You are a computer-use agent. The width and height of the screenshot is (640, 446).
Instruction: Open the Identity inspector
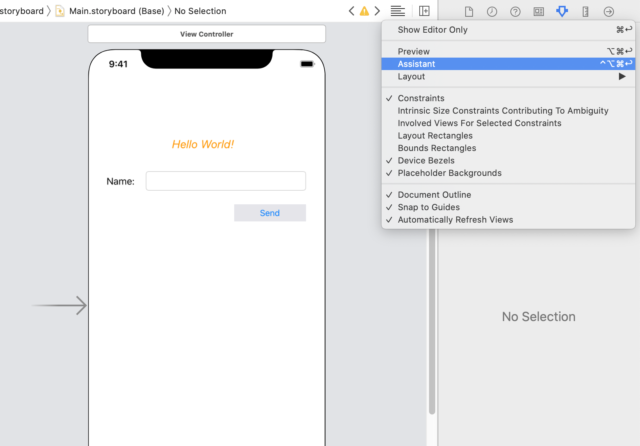point(538,11)
